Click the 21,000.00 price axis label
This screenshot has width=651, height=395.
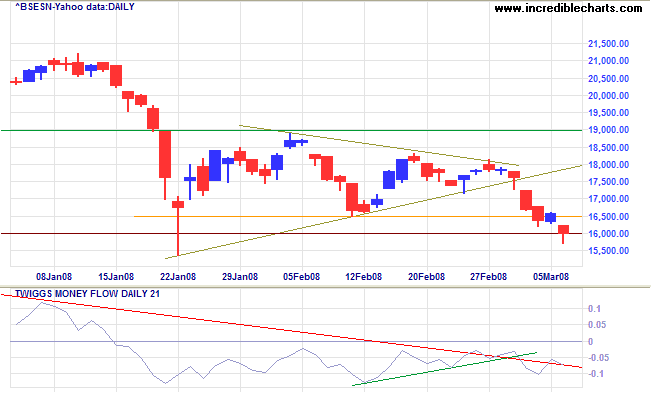[608, 61]
